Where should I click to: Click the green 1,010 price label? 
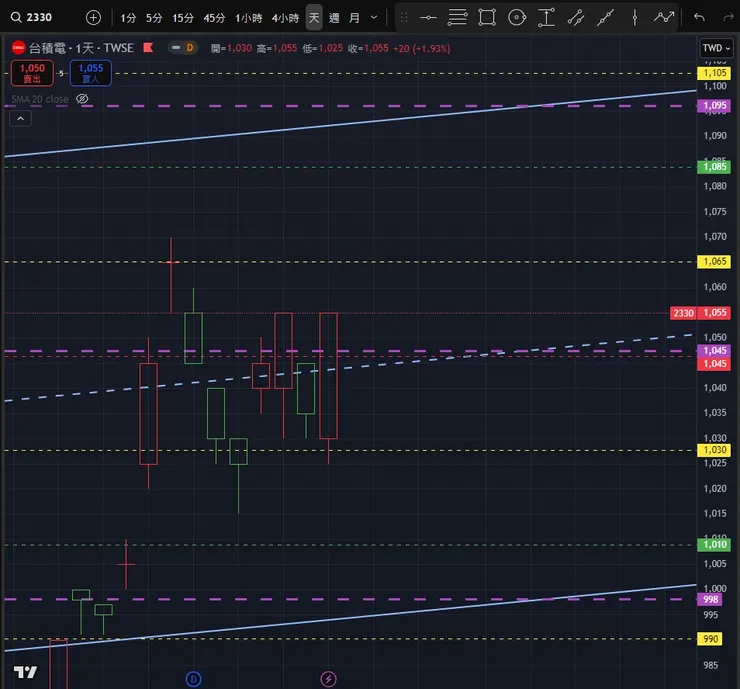point(714,545)
